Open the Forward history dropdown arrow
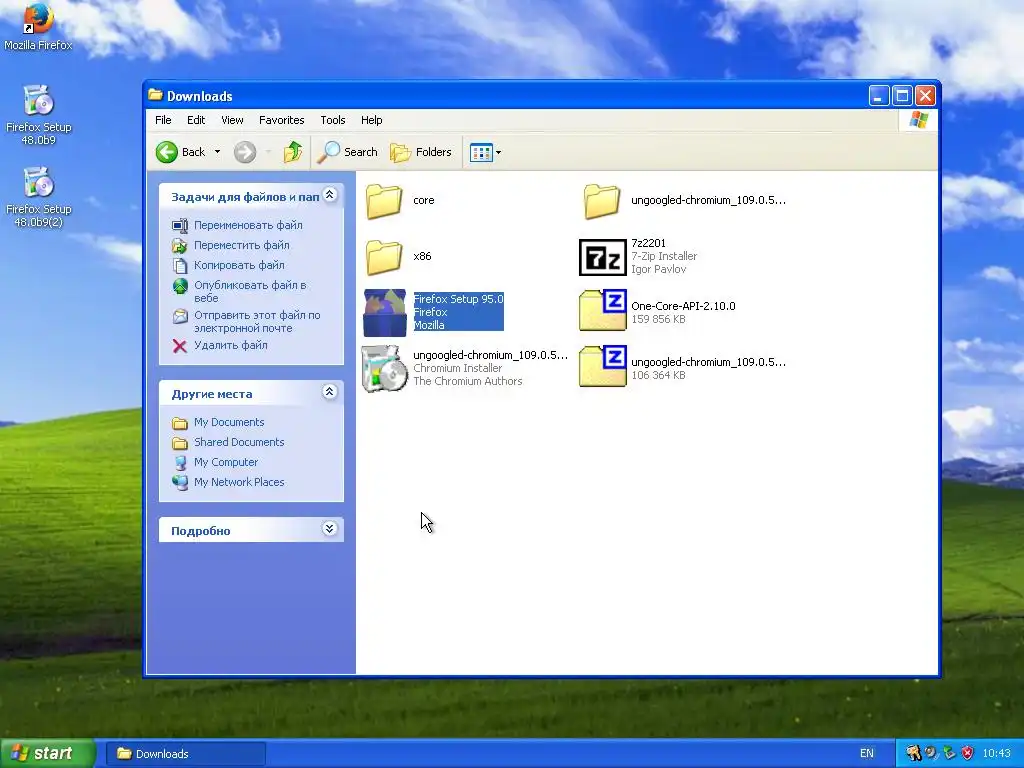1024x768 pixels. (x=268, y=152)
